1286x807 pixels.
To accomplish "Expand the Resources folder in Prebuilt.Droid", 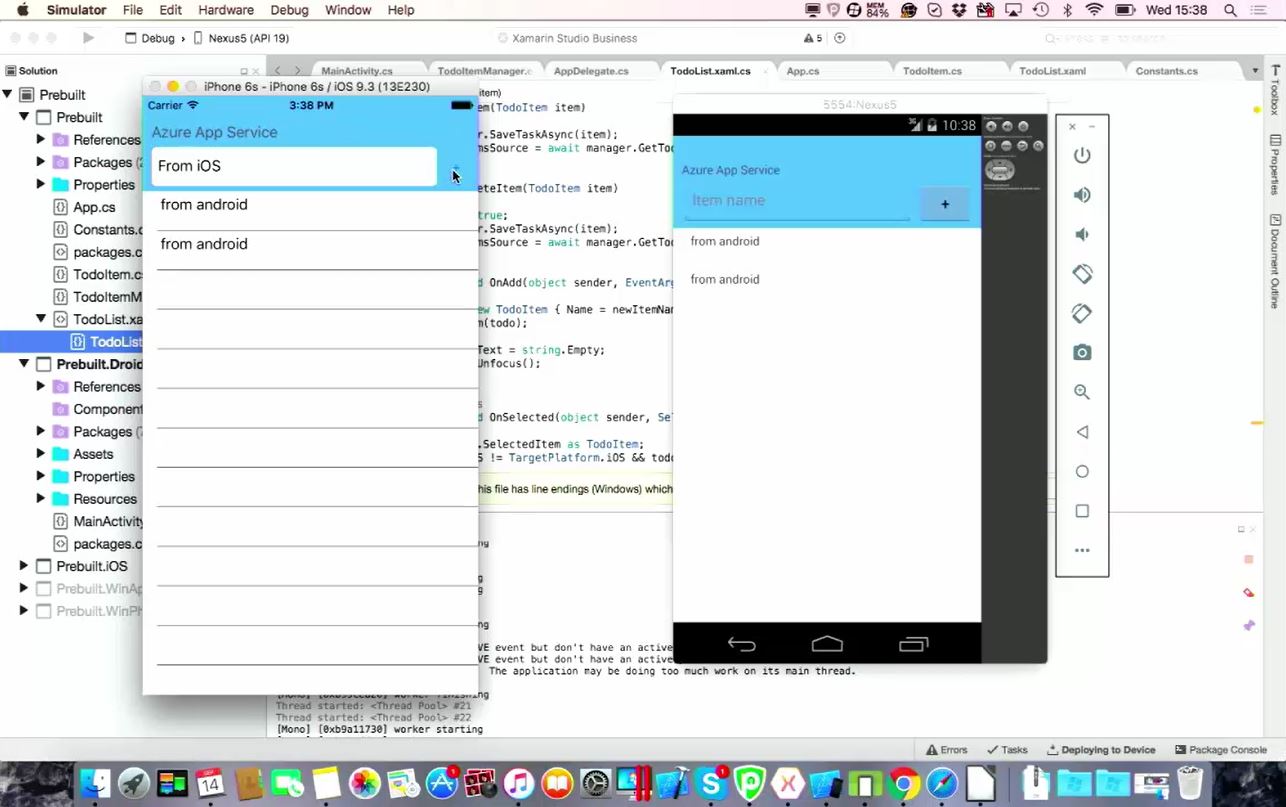I will (41, 499).
